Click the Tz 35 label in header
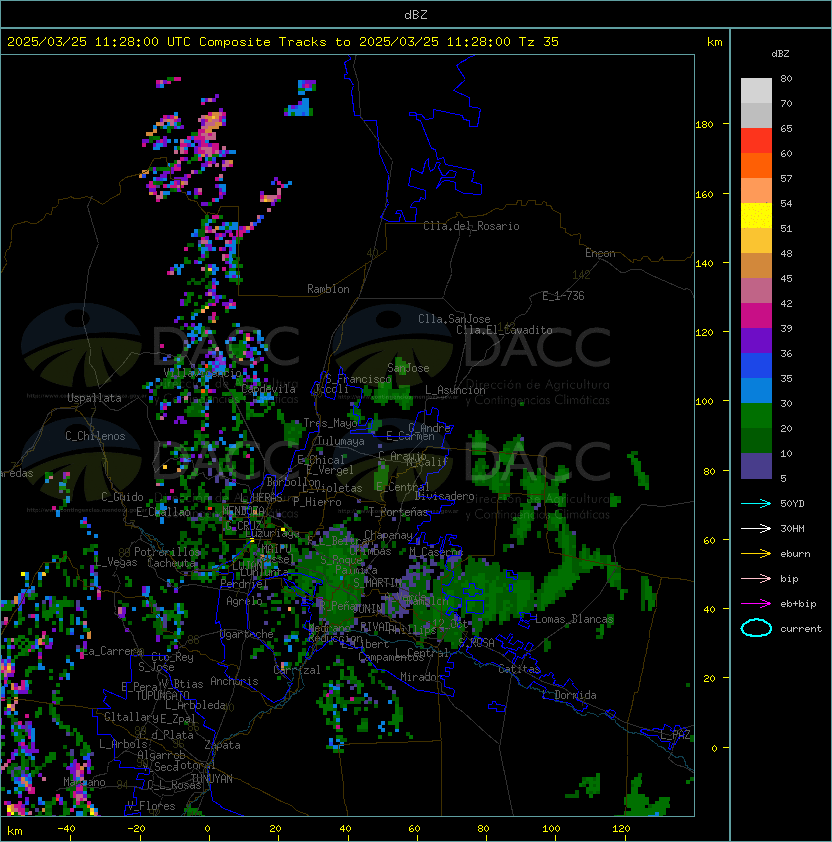The width and height of the screenshot is (832, 842). (539, 42)
